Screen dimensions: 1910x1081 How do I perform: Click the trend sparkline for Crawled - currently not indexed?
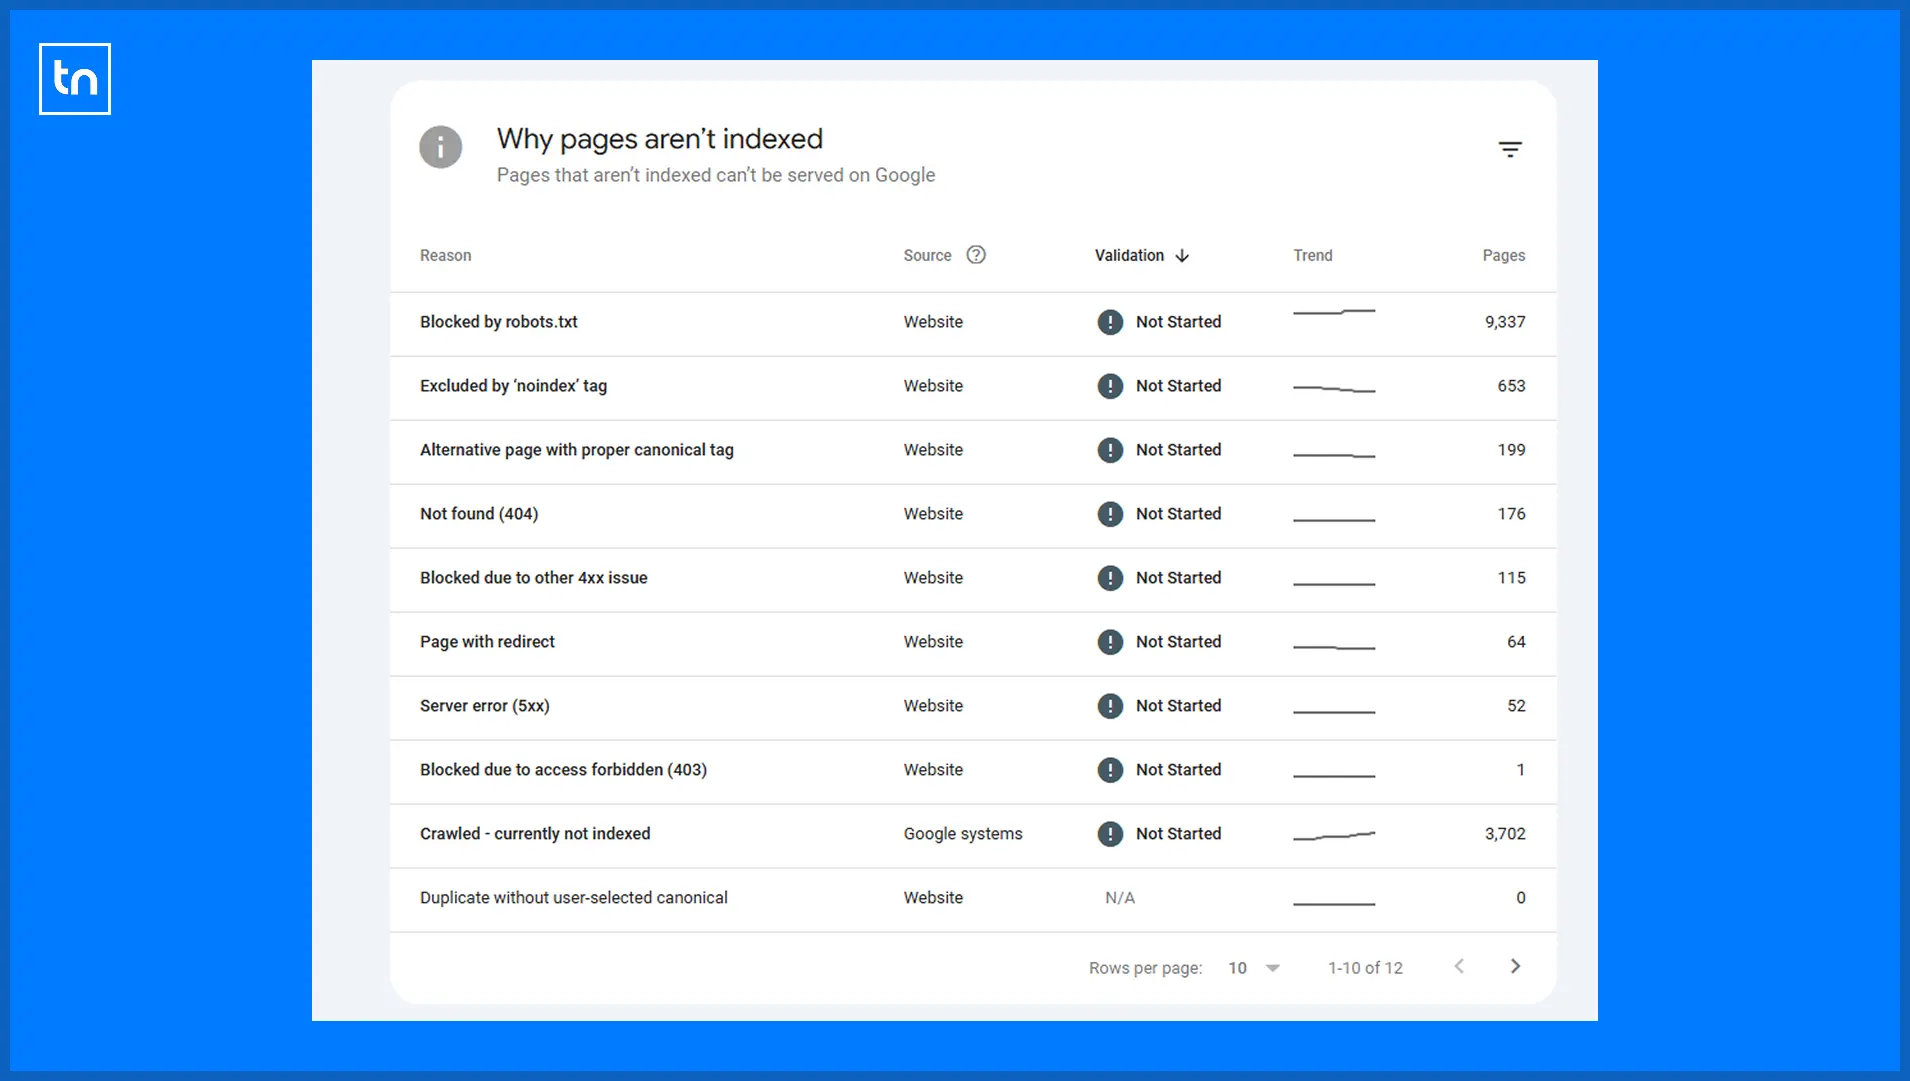(1334, 835)
